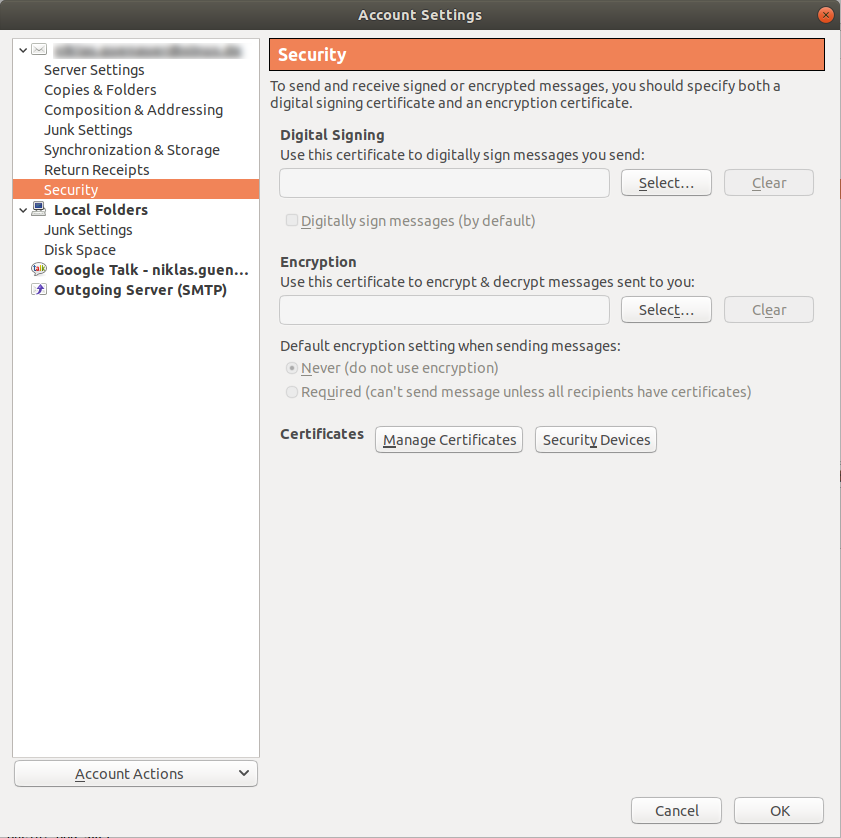Open Disk Space under Local Folders
This screenshot has height=838, width=841.
pos(80,250)
